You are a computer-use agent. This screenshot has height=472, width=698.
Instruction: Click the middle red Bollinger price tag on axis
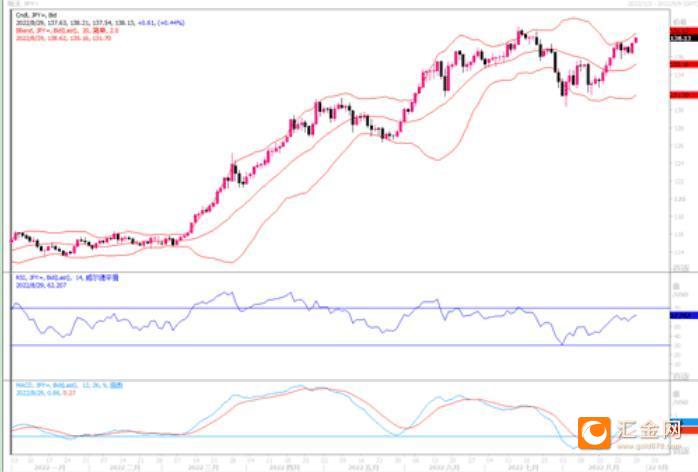pos(683,65)
